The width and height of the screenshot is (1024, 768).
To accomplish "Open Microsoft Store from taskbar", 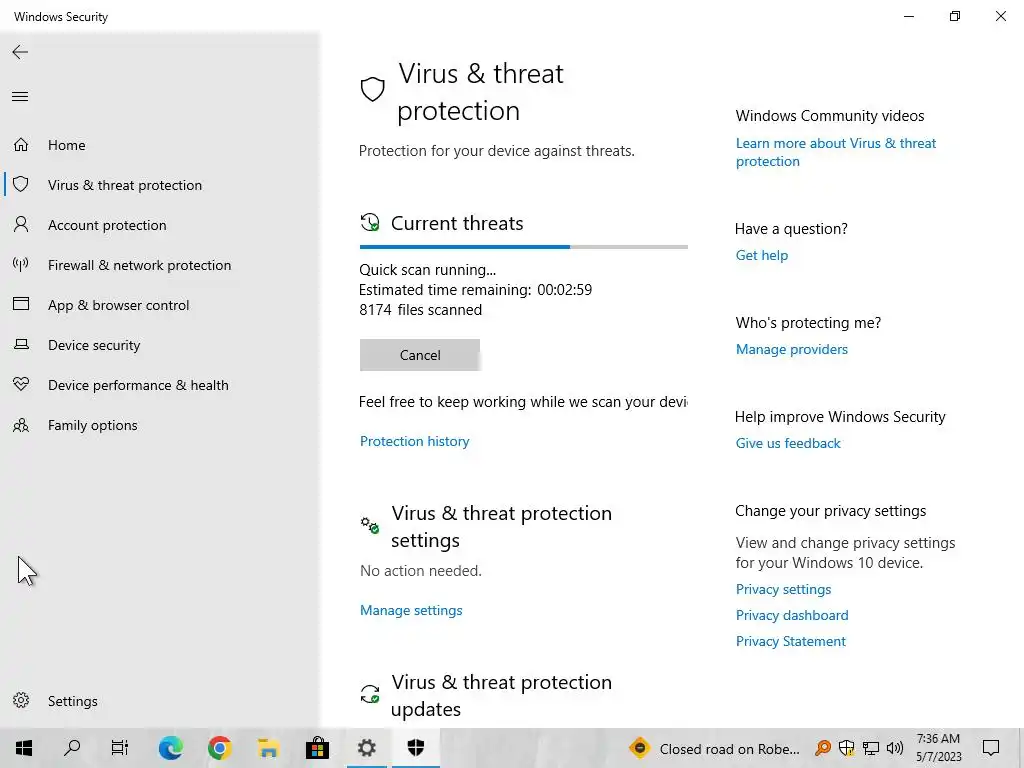I will pos(317,748).
